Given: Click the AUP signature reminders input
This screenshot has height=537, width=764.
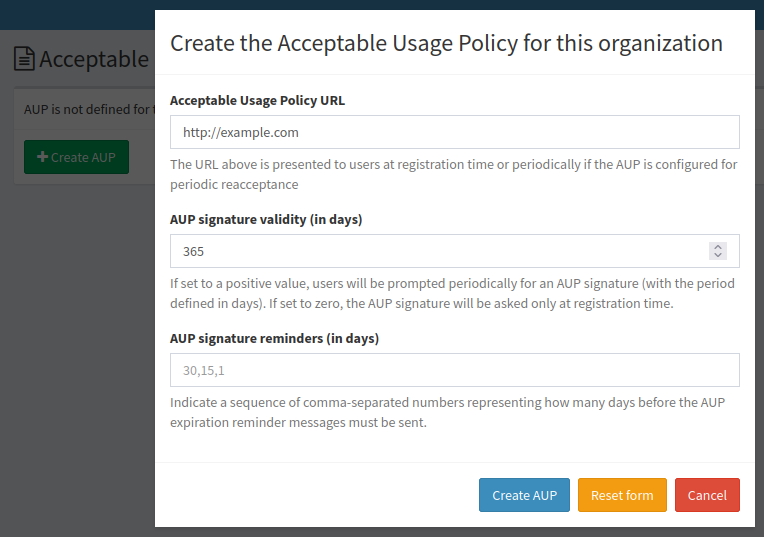Looking at the screenshot, I should pyautogui.click(x=454, y=370).
